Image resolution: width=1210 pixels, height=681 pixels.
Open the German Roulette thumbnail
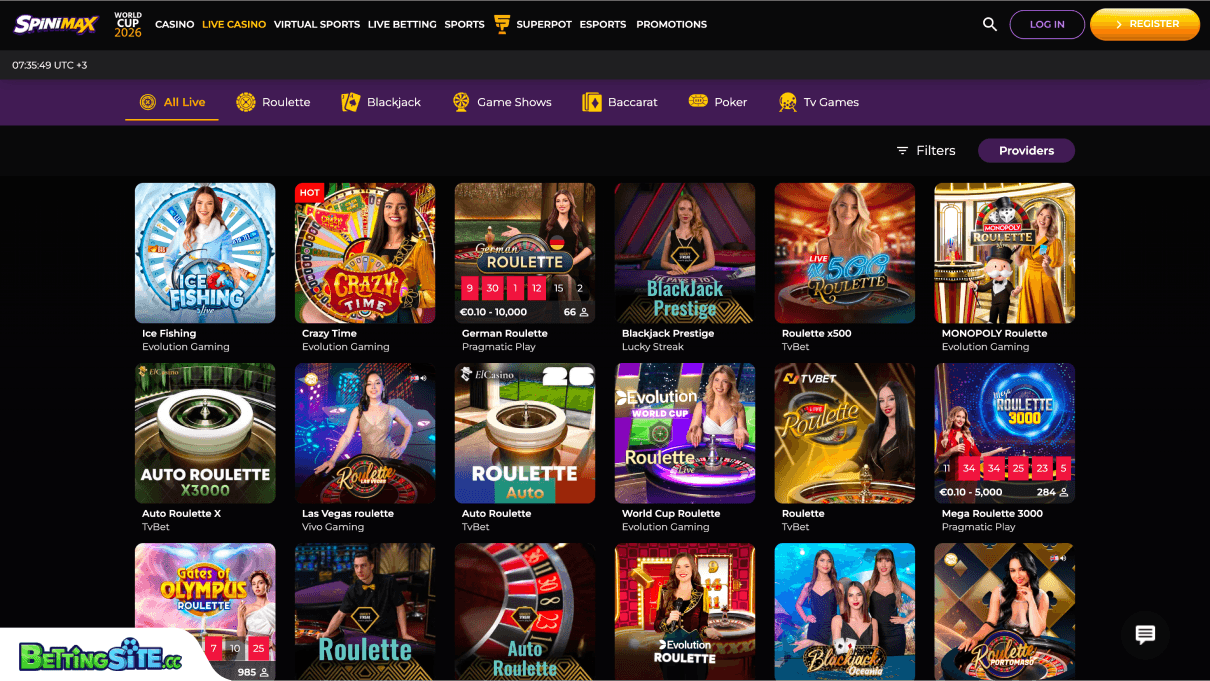coord(525,253)
